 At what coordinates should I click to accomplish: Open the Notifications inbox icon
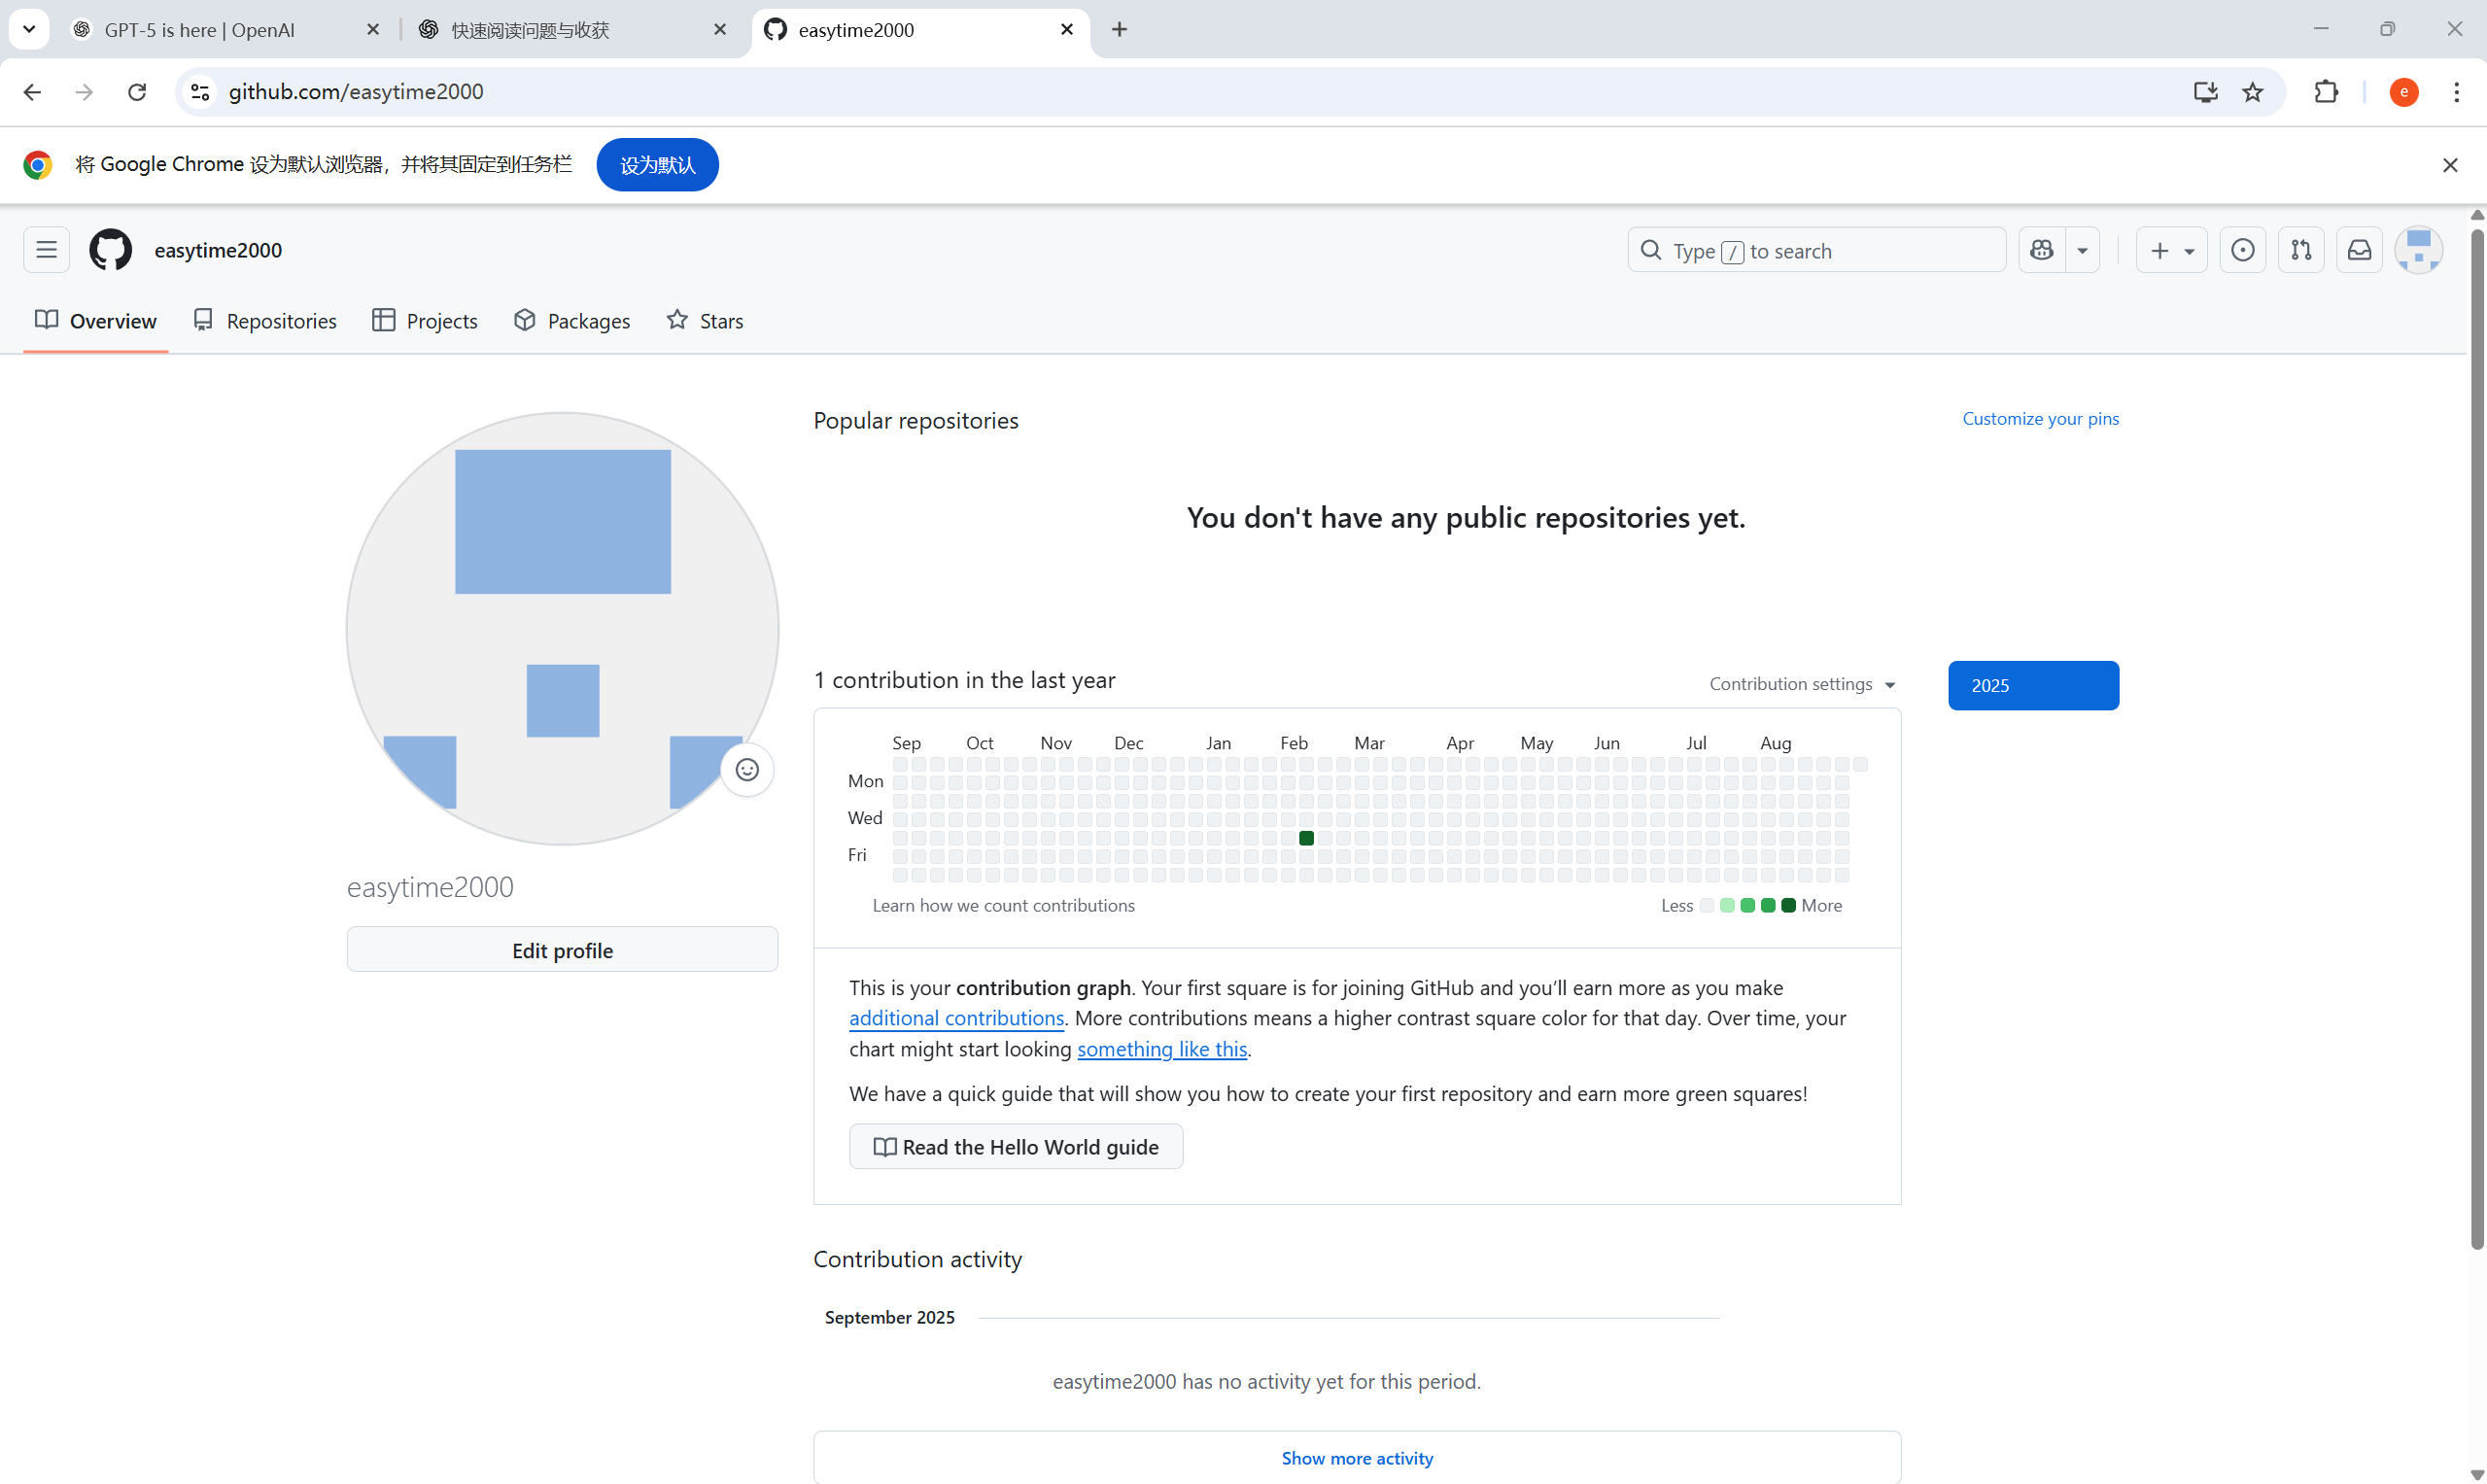pyautogui.click(x=2359, y=250)
